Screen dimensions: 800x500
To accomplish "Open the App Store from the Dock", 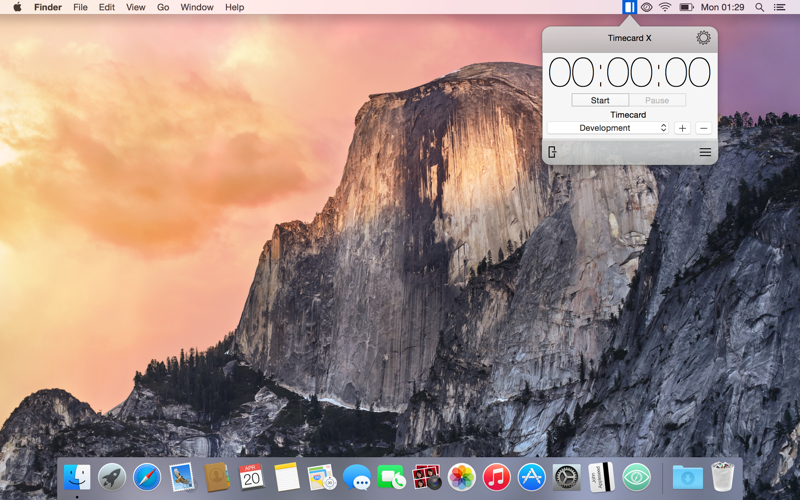I will click(531, 478).
